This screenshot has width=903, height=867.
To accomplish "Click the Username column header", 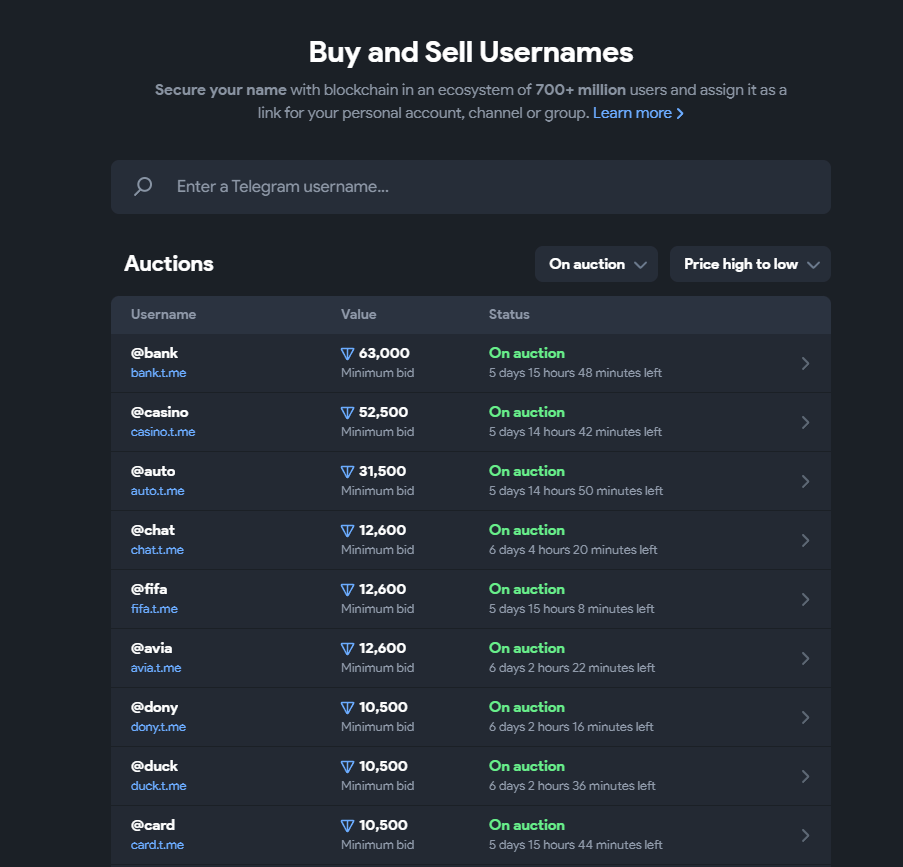I will [163, 314].
